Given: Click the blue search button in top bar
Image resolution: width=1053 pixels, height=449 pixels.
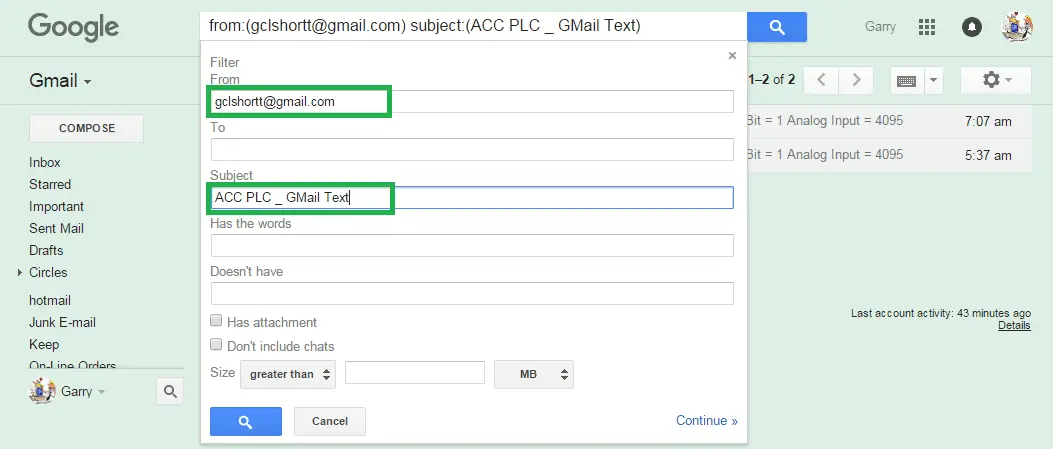Looking at the screenshot, I should [x=777, y=27].
